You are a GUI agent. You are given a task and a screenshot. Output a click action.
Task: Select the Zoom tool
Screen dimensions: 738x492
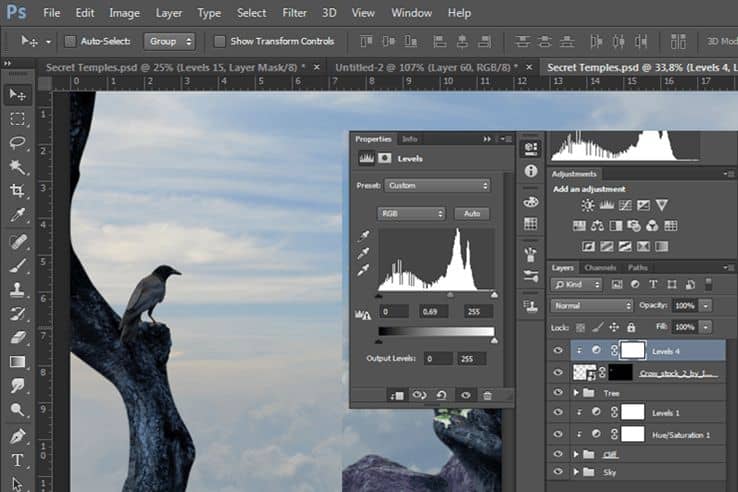tap(18, 410)
